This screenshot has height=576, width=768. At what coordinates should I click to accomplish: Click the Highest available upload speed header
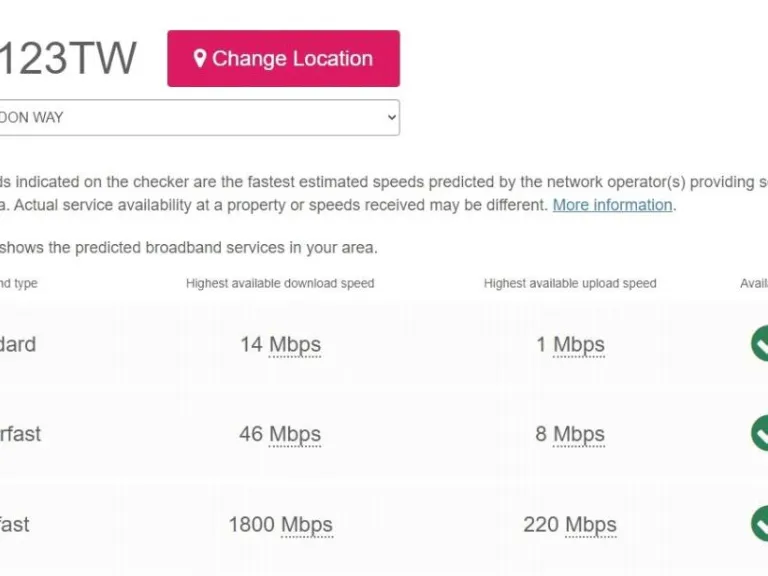pyautogui.click(x=570, y=284)
